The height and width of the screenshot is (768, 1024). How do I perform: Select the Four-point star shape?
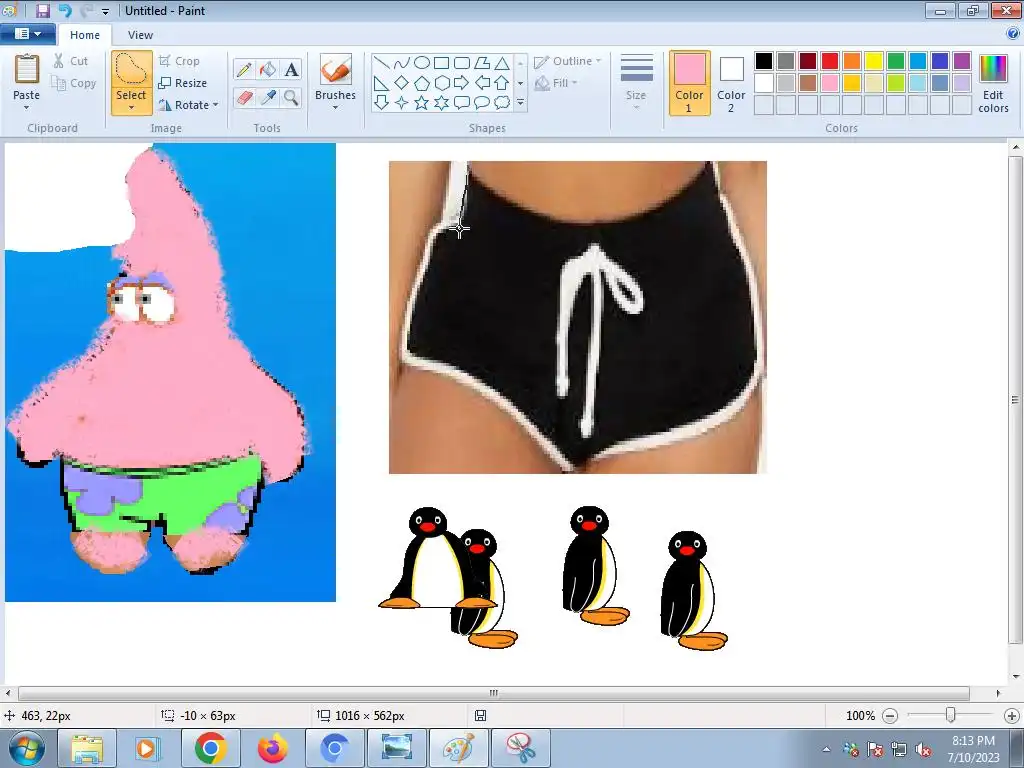[x=402, y=103]
